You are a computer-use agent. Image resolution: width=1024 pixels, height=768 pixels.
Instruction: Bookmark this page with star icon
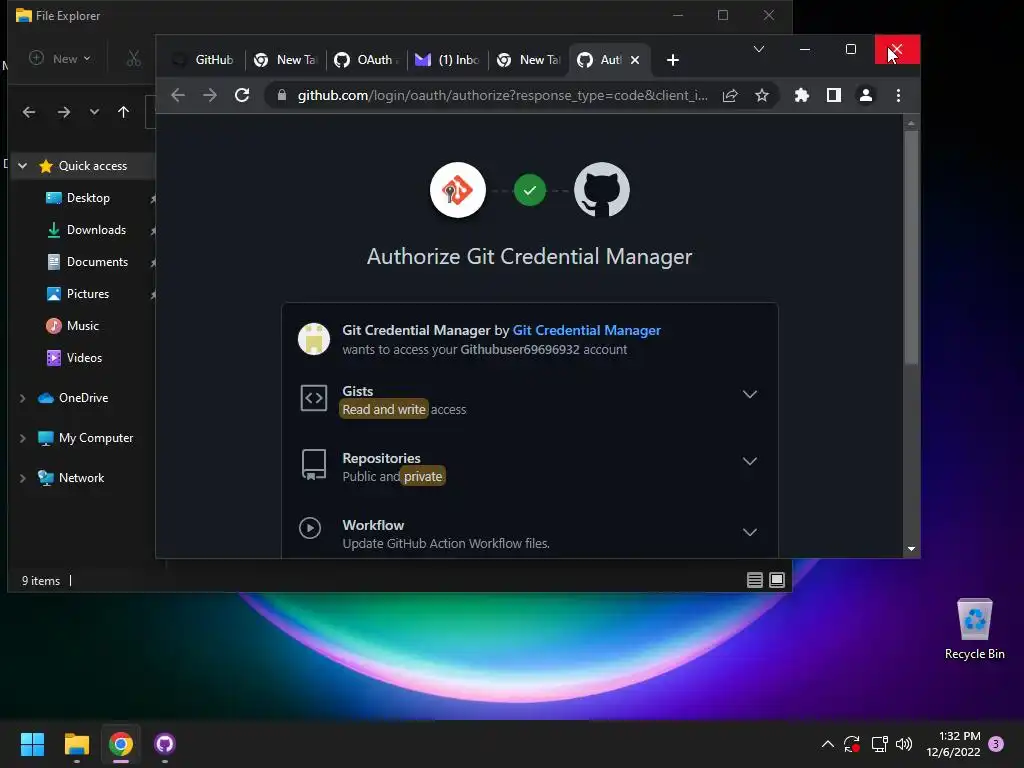tap(761, 95)
